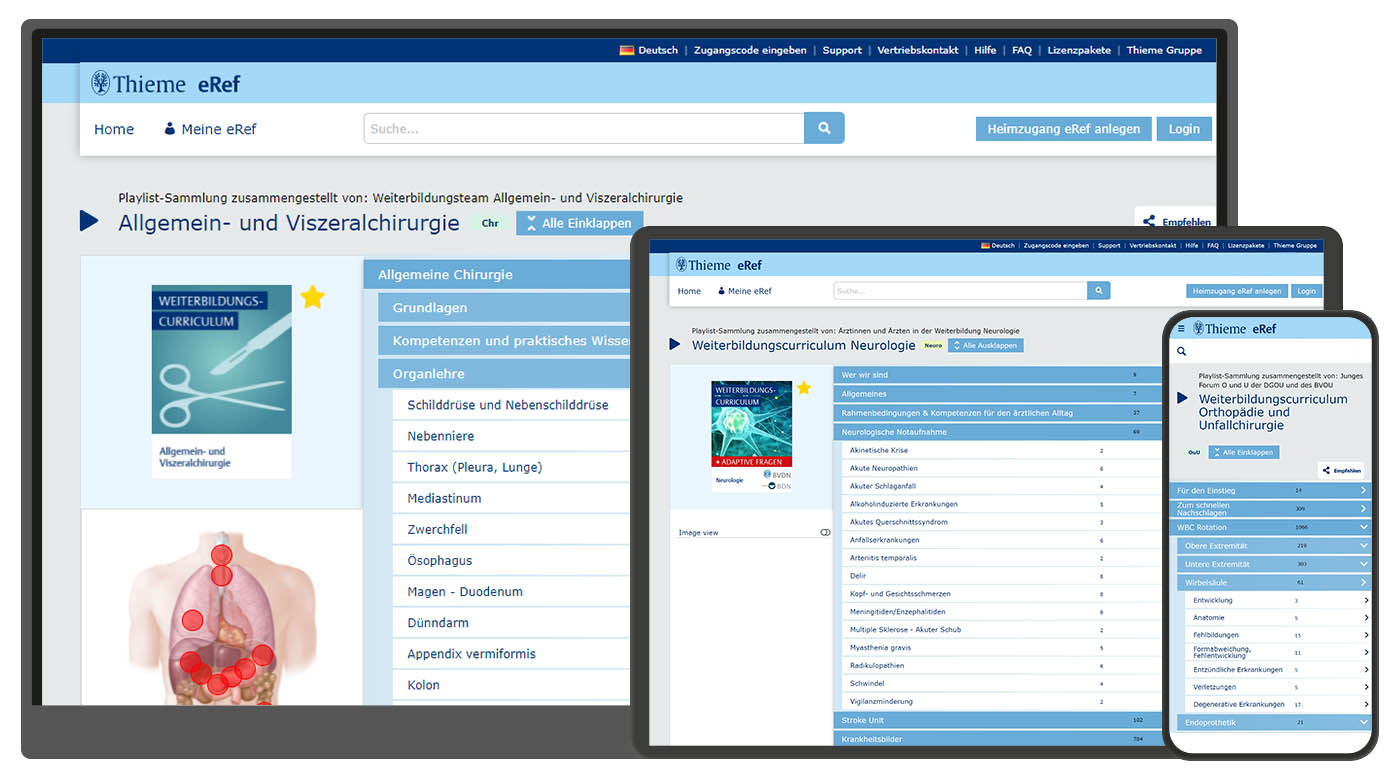
Task: Click Support in desktop top bar
Action: (x=842, y=50)
